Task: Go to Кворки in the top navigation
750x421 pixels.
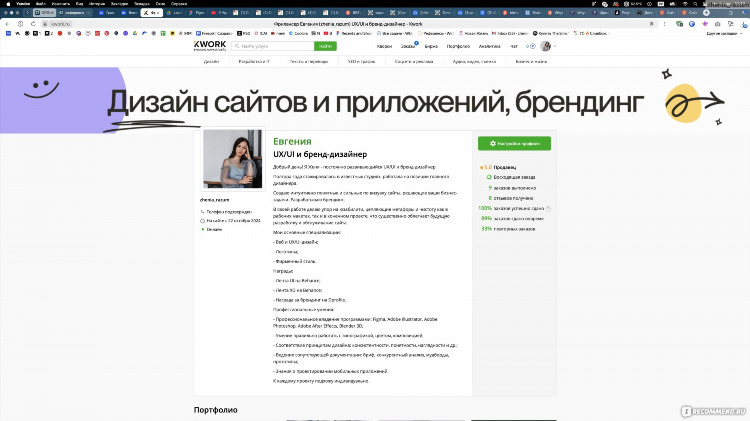Action: point(384,46)
